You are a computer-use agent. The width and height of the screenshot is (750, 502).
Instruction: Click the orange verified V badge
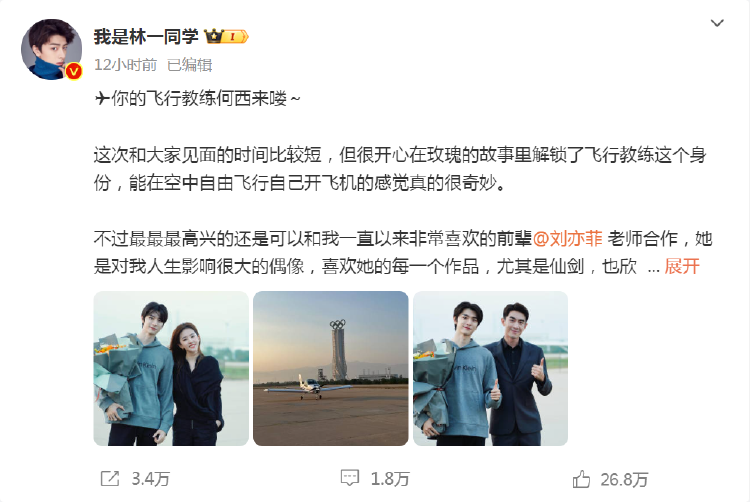[x=73, y=72]
